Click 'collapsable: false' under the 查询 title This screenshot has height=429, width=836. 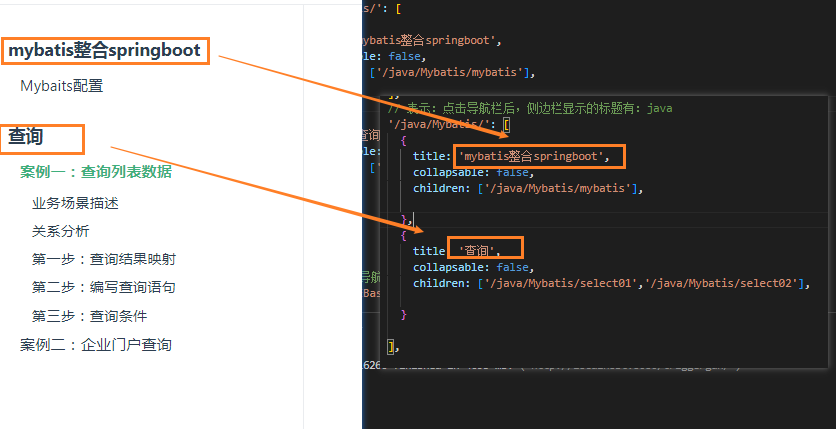click(x=472, y=267)
